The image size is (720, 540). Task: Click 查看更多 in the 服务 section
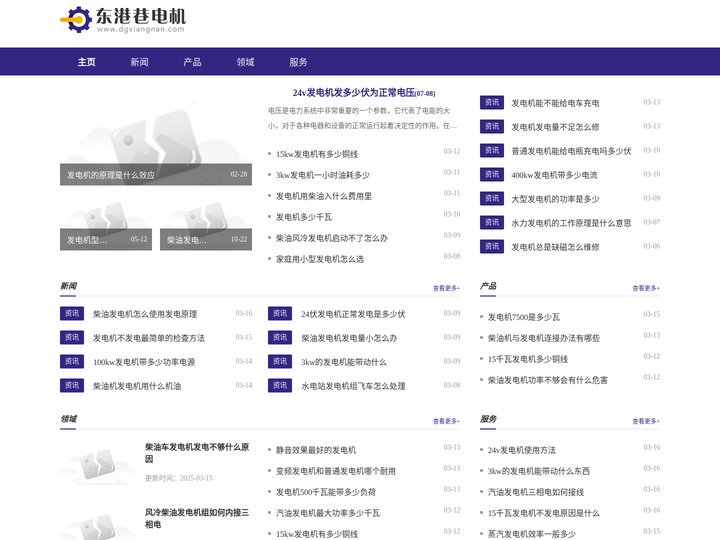[646, 421]
